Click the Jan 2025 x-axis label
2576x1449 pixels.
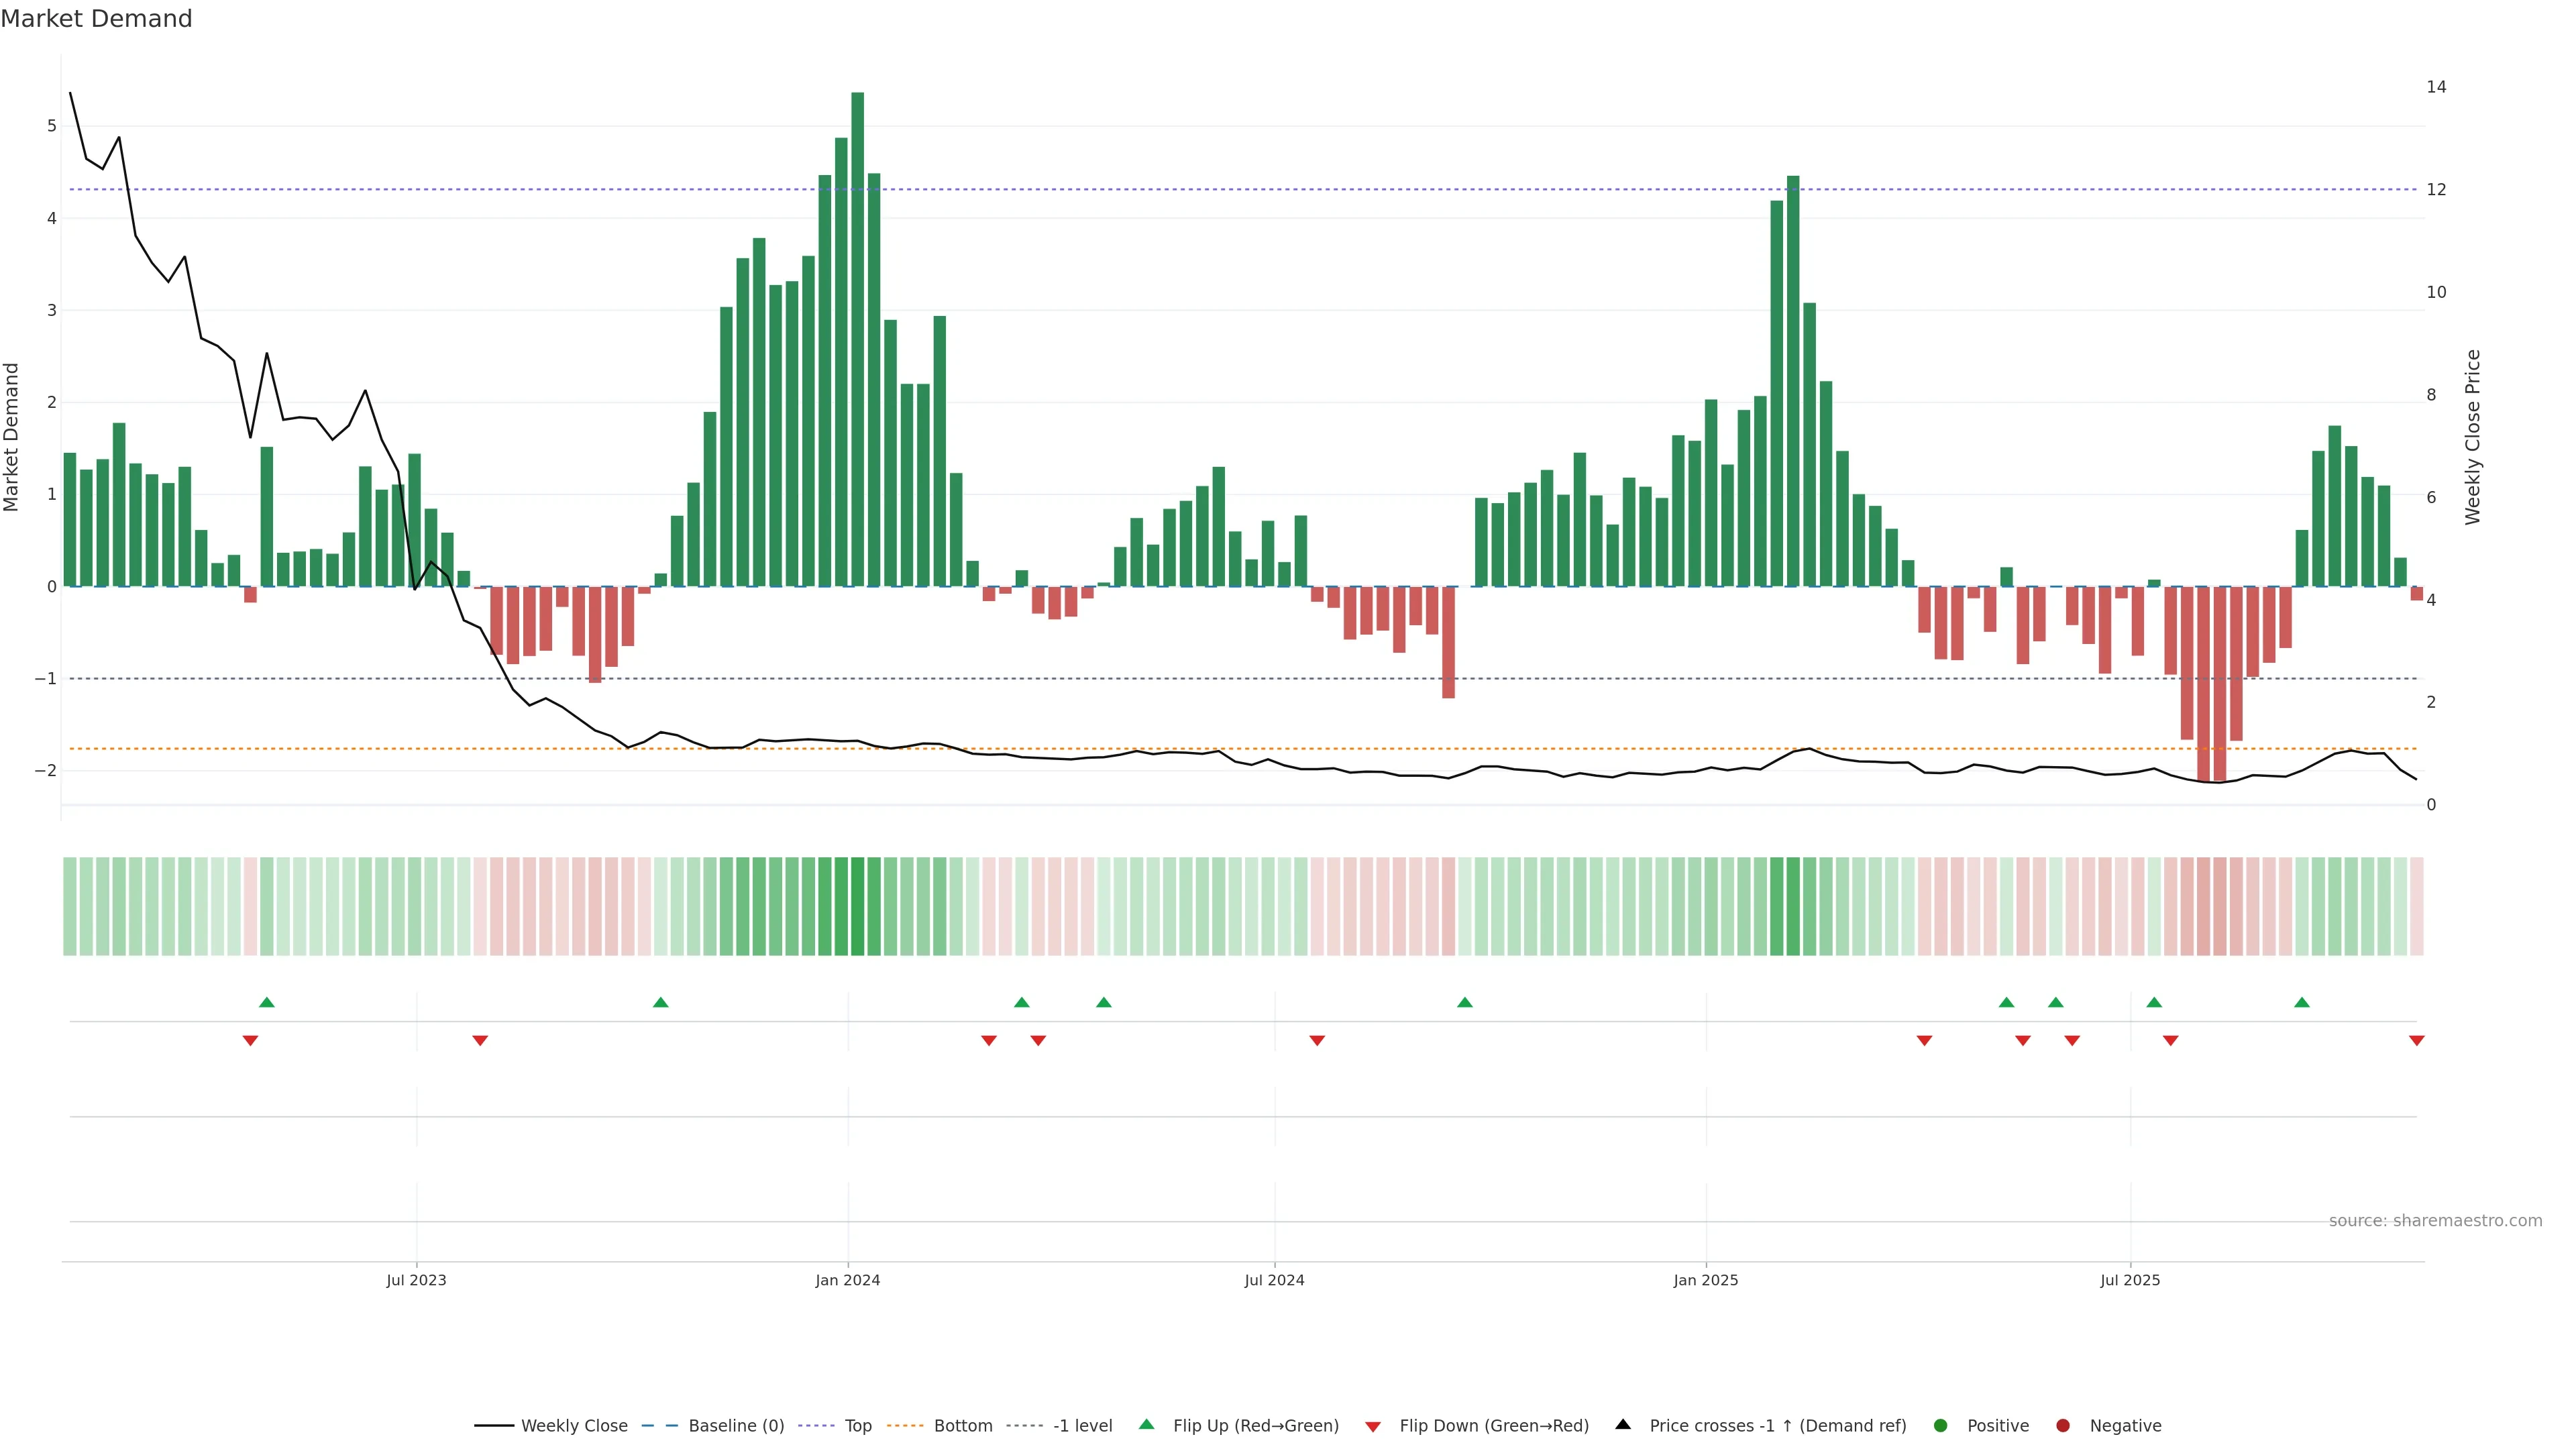point(1706,1281)
